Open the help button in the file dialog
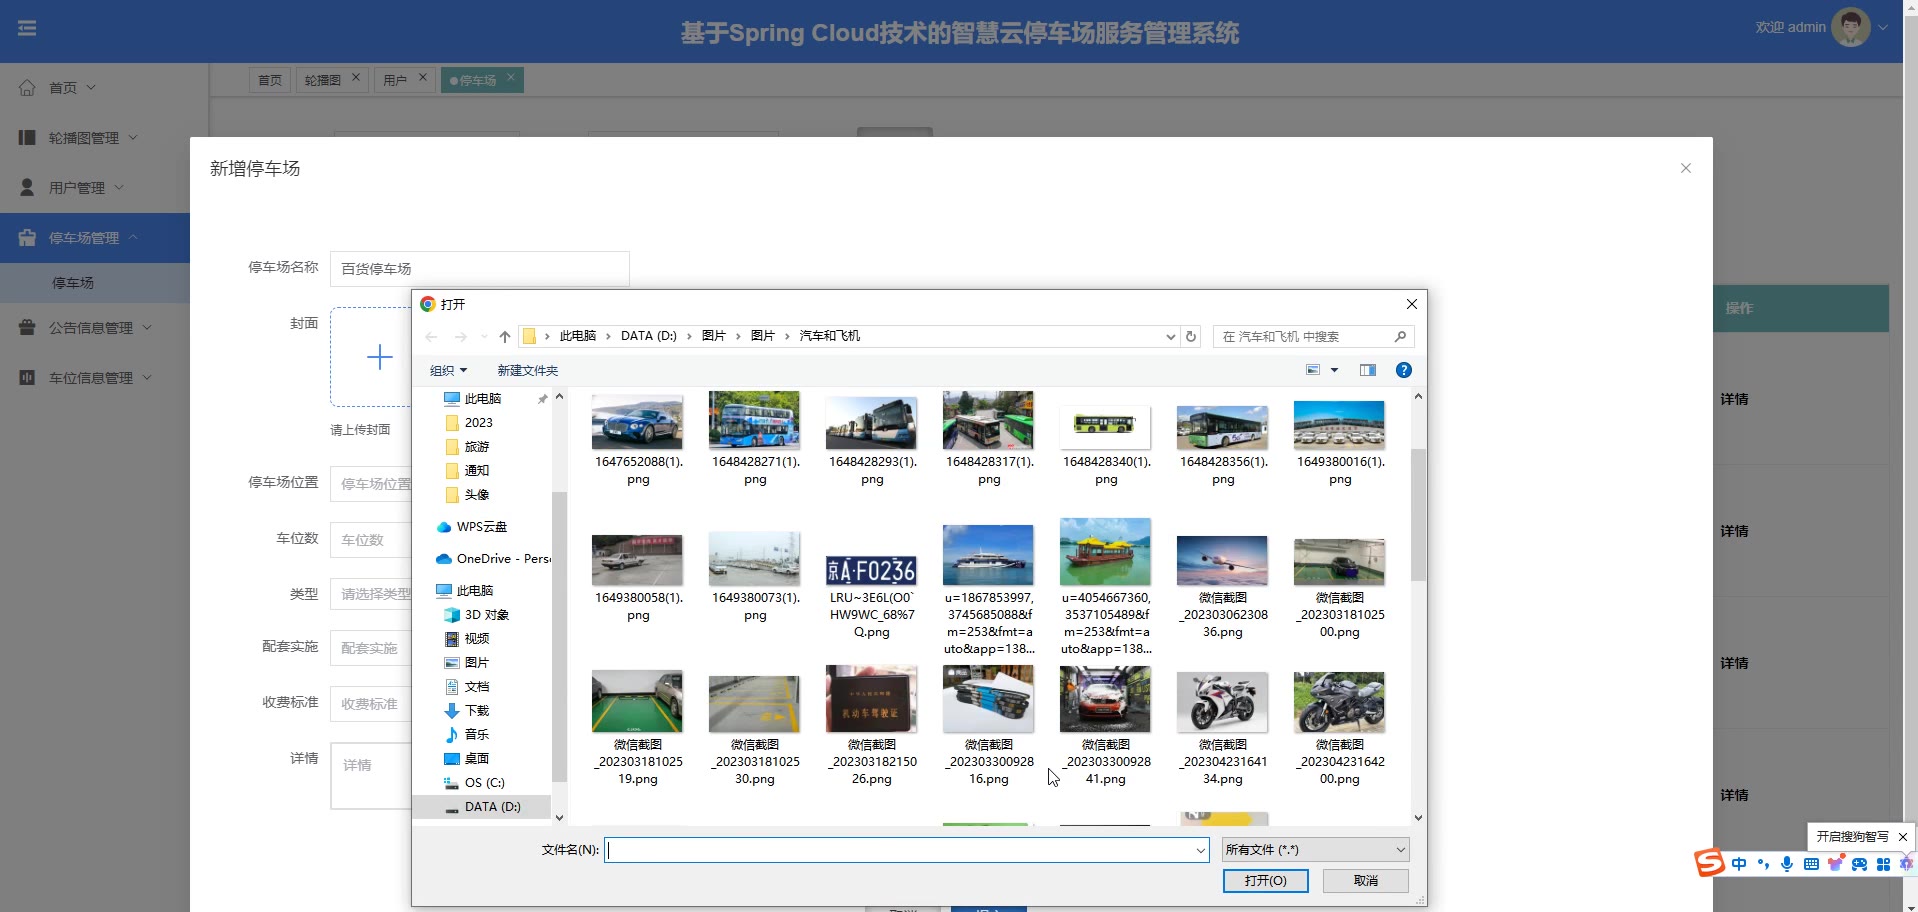 click(1404, 370)
